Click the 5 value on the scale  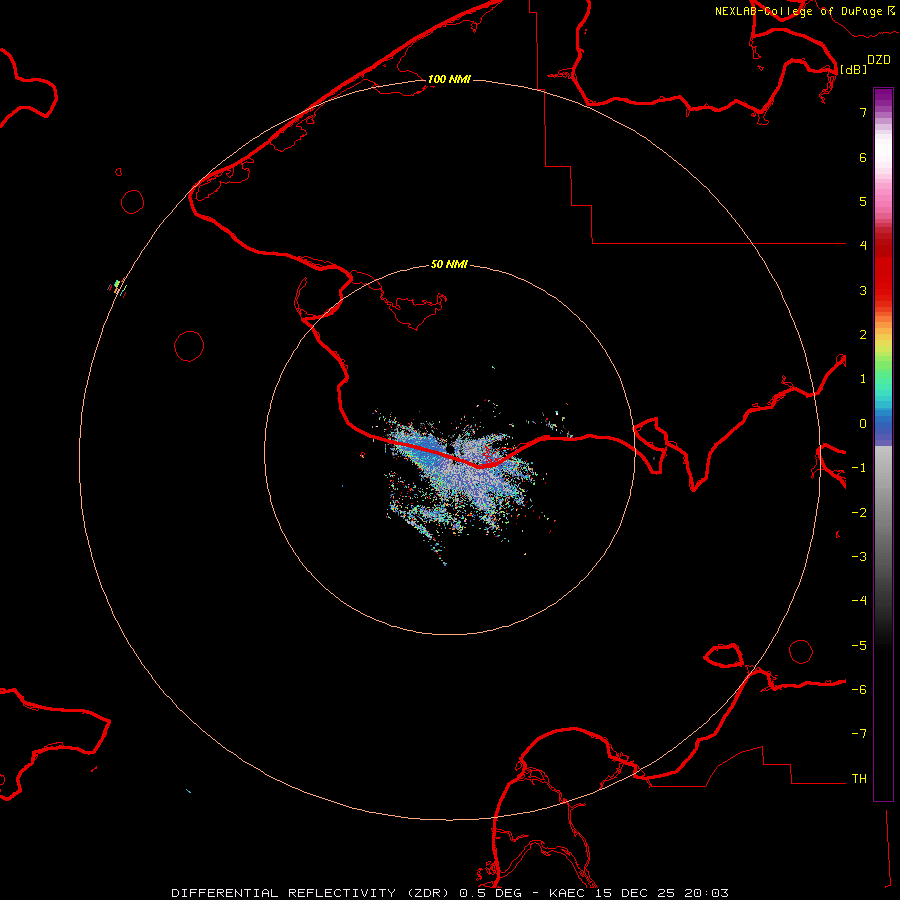[x=863, y=201]
